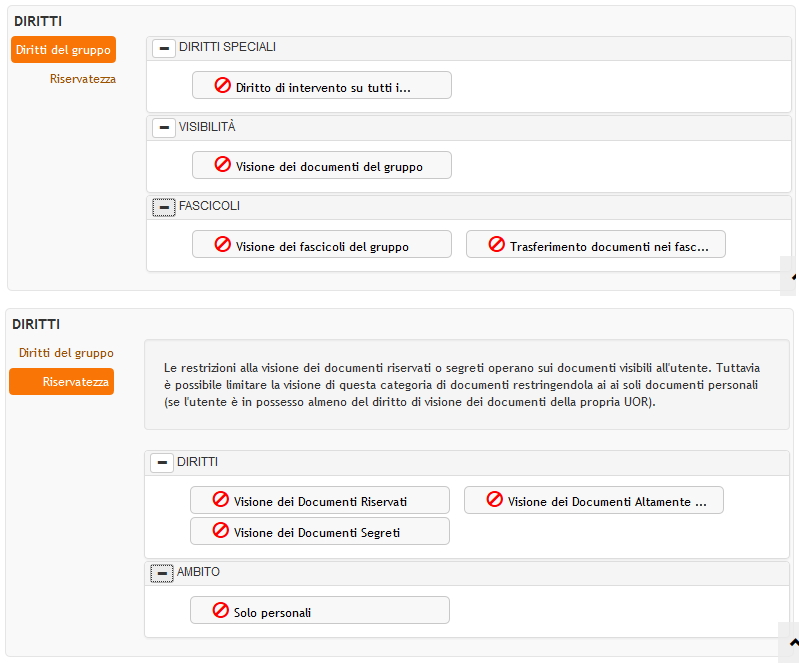Viewport: 799px width, 664px height.
Task: Click the up arrow beside the FASCICOLI section
Action: coord(791,276)
